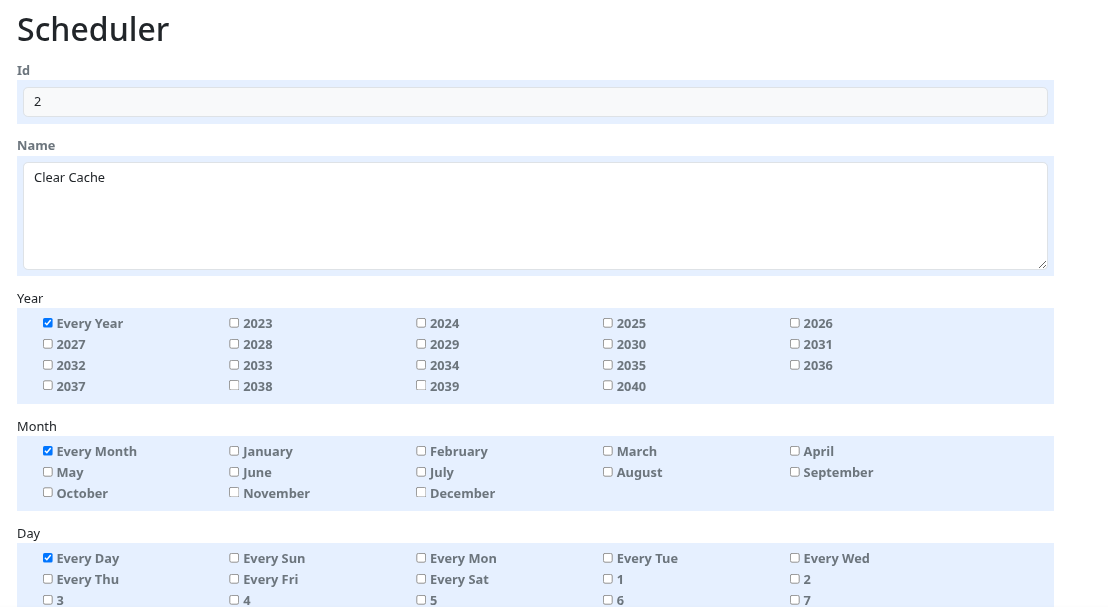This screenshot has height=607, width=1108.
Task: Check the 2026 year checkbox
Action: point(794,323)
